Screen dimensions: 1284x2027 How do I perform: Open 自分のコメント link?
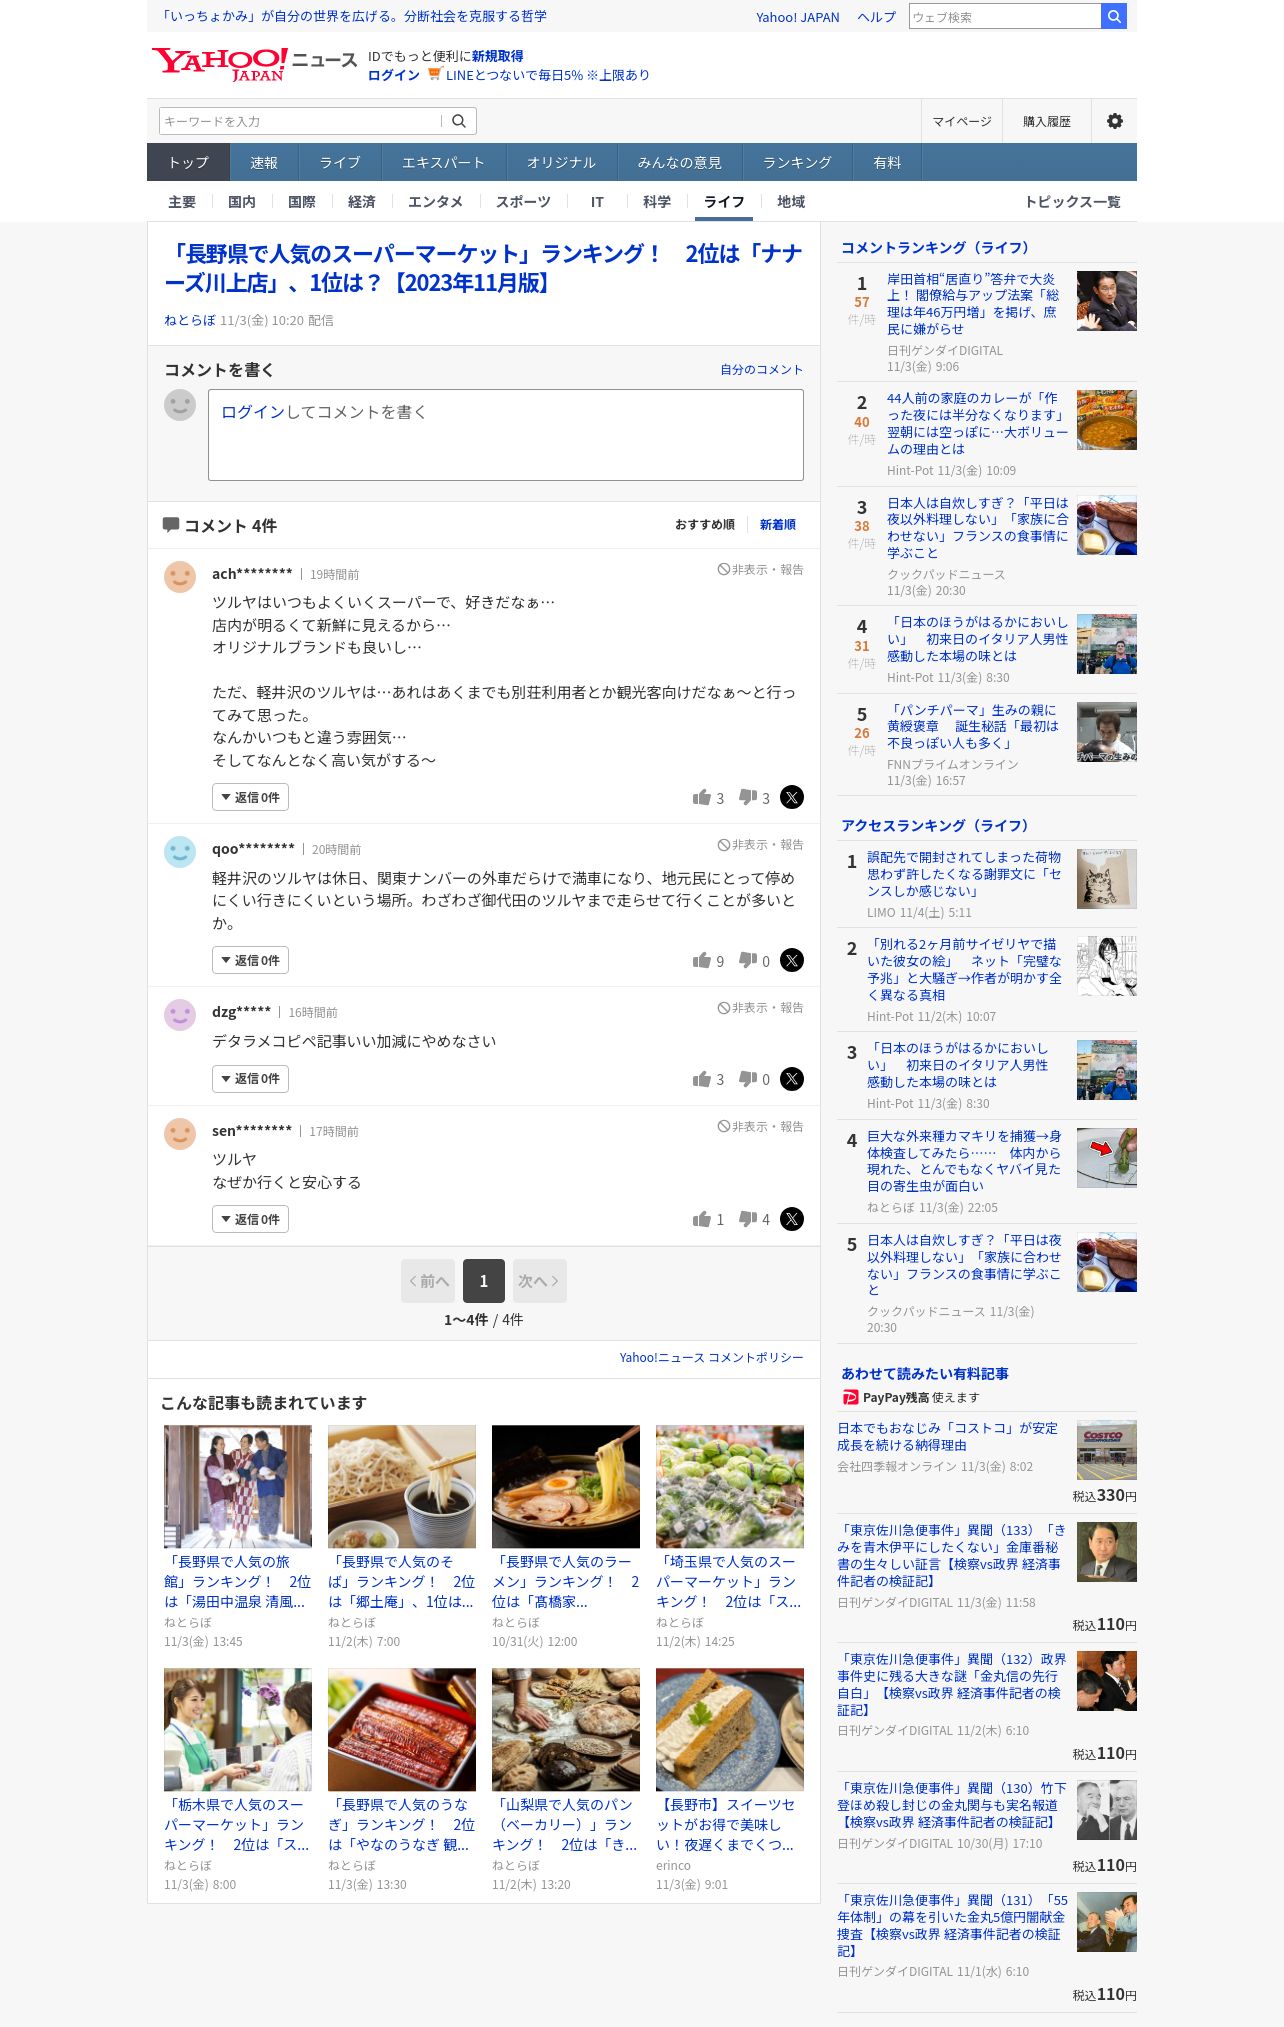tap(762, 369)
